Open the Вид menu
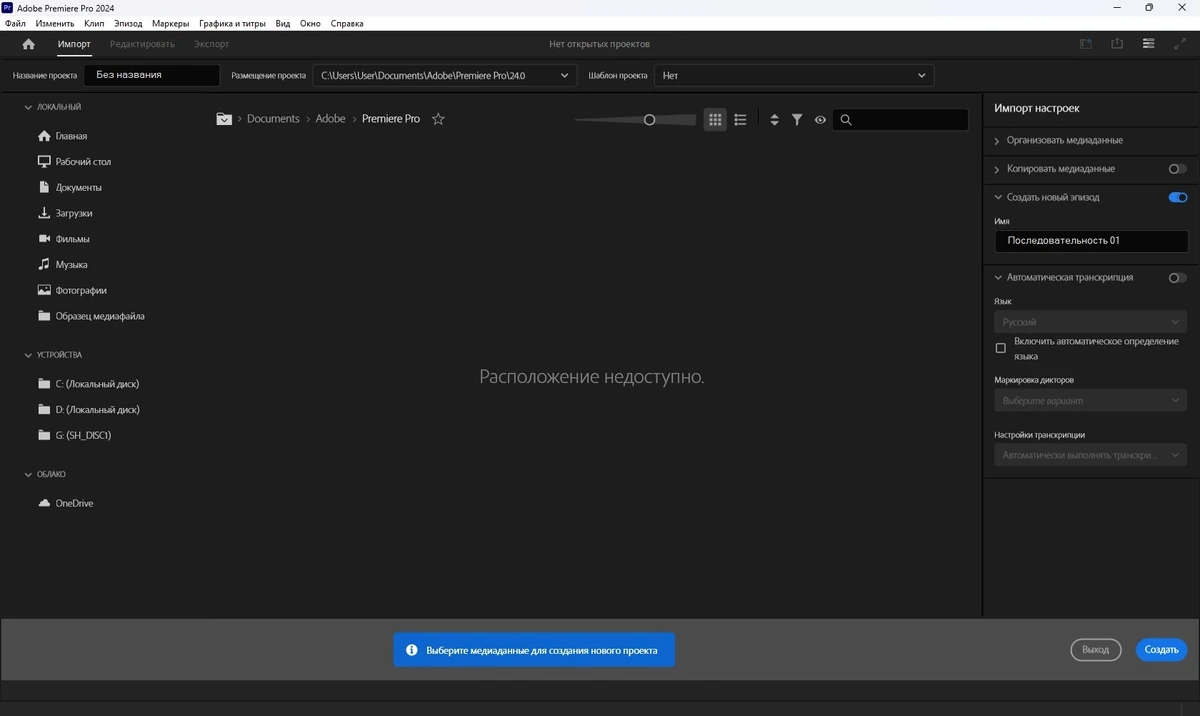Viewport: 1200px width, 716px height. click(x=283, y=23)
